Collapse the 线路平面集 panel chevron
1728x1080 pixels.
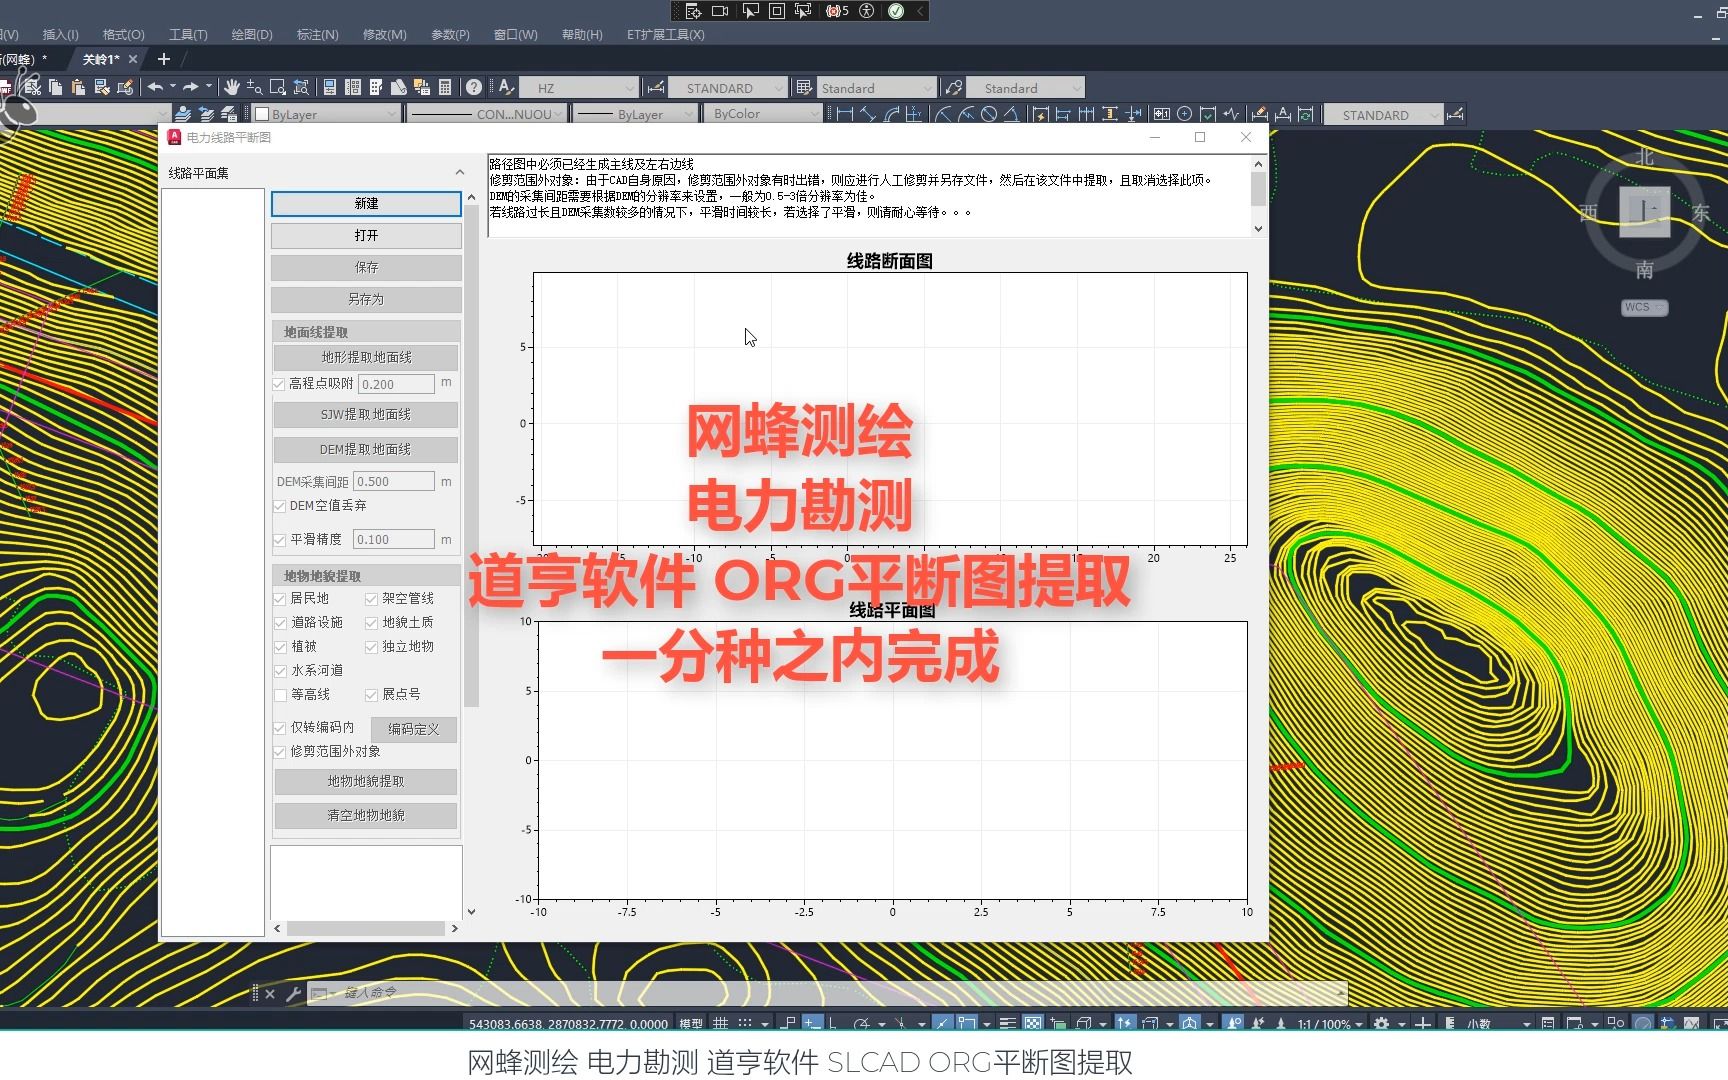pyautogui.click(x=460, y=173)
